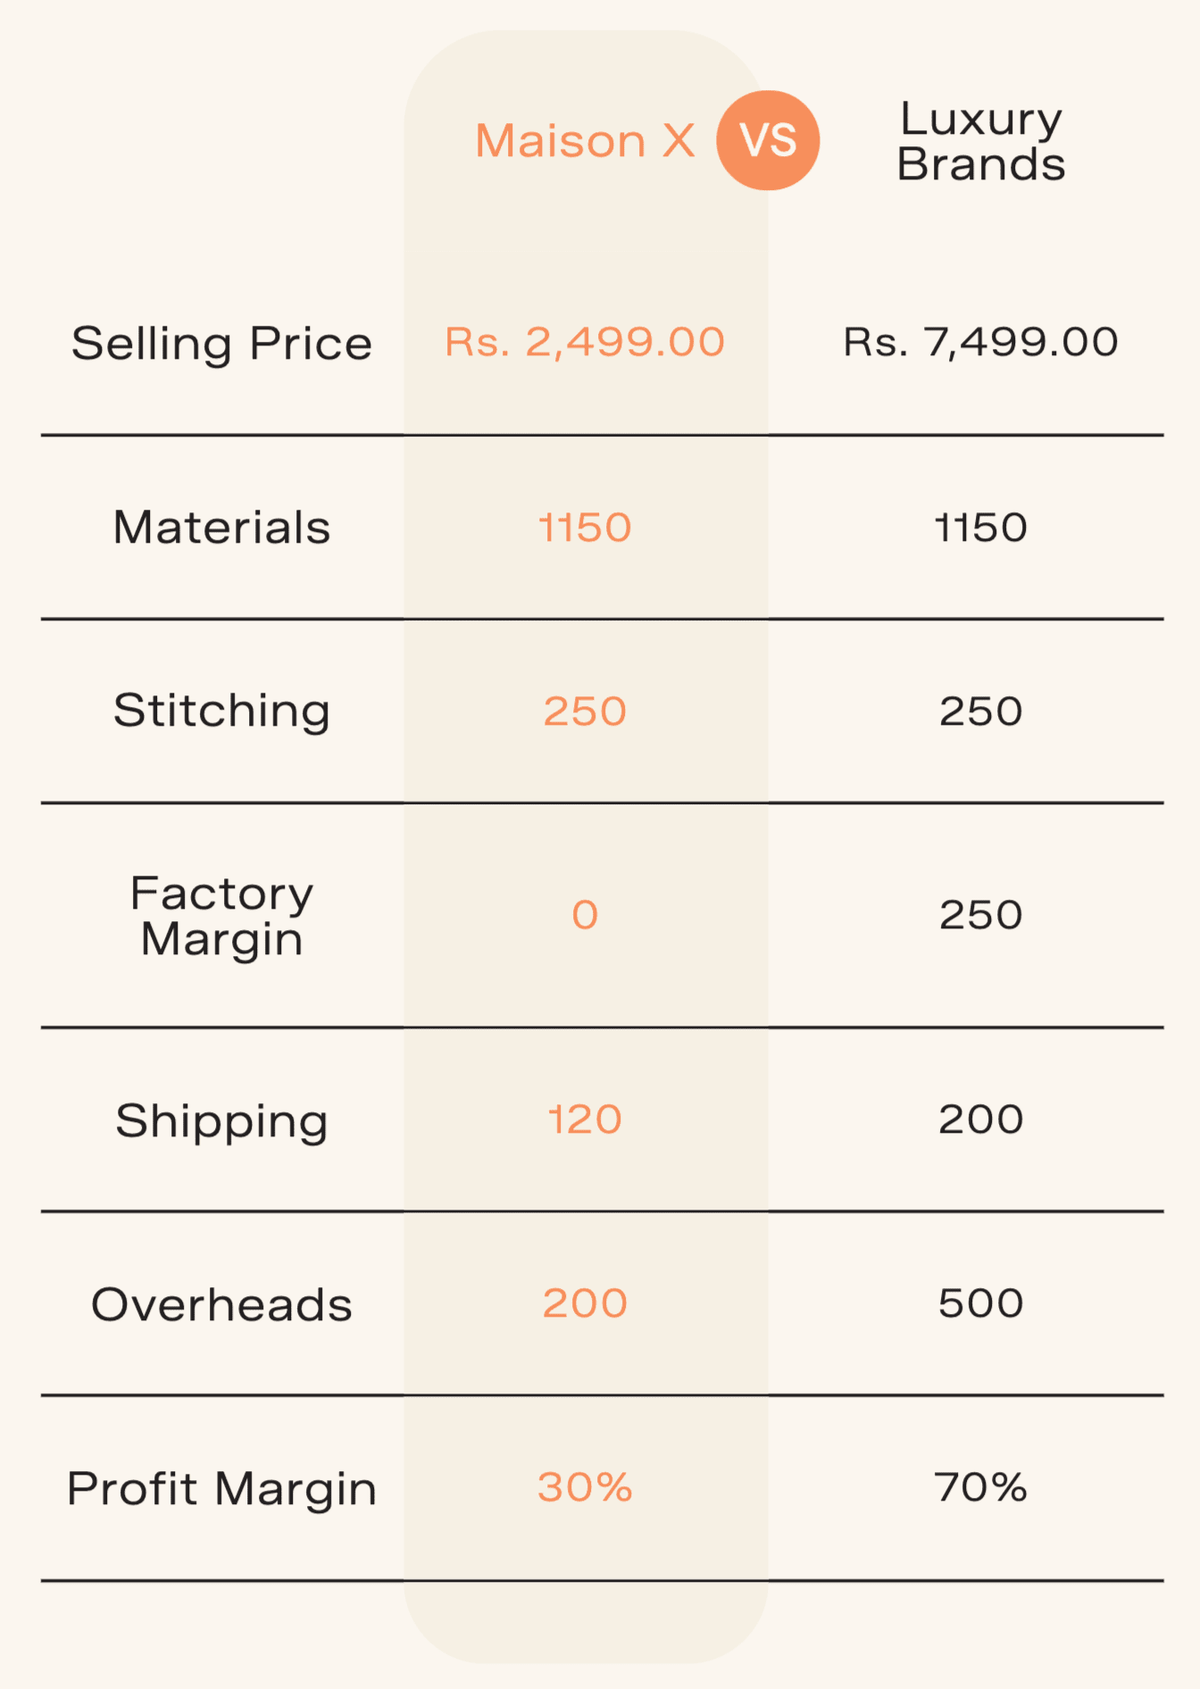Select the Stitching row label
Image resolution: width=1200 pixels, height=1689 pixels.
[x=222, y=711]
